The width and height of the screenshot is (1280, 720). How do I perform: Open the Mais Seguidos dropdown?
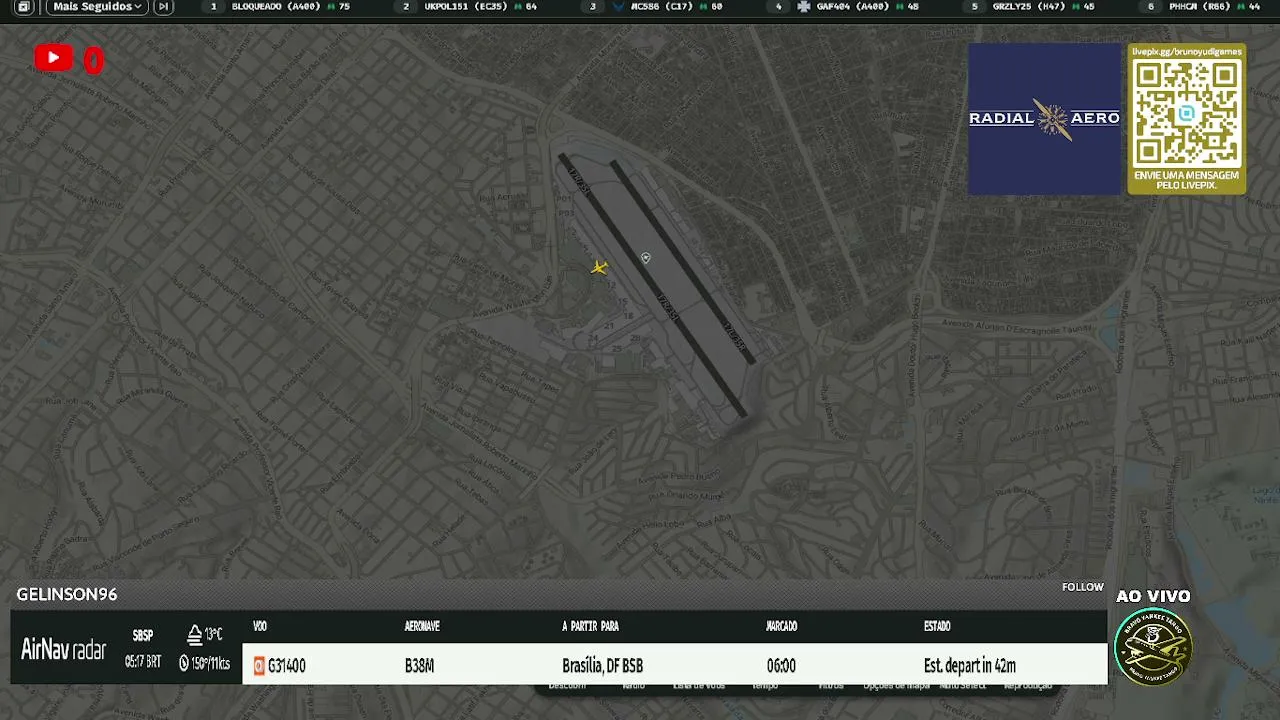click(97, 7)
